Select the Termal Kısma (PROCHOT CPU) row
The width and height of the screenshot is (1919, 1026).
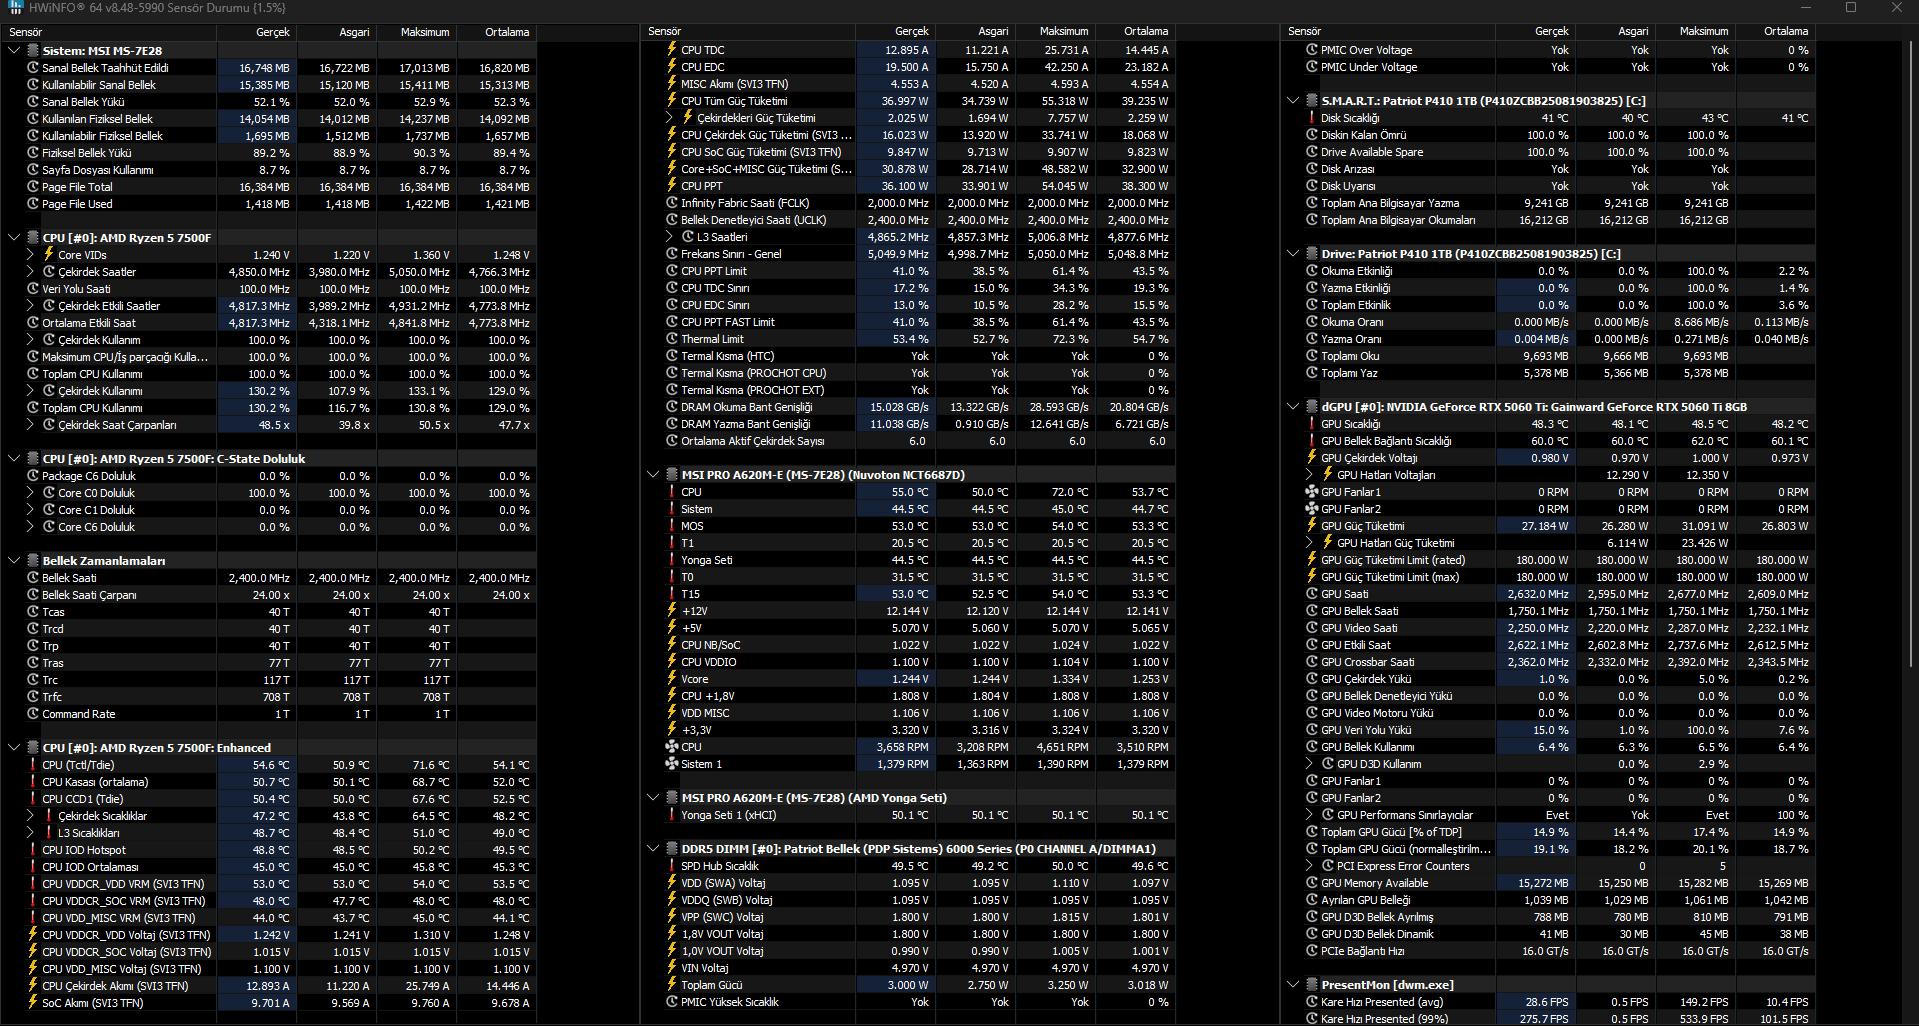pyautogui.click(x=910, y=373)
